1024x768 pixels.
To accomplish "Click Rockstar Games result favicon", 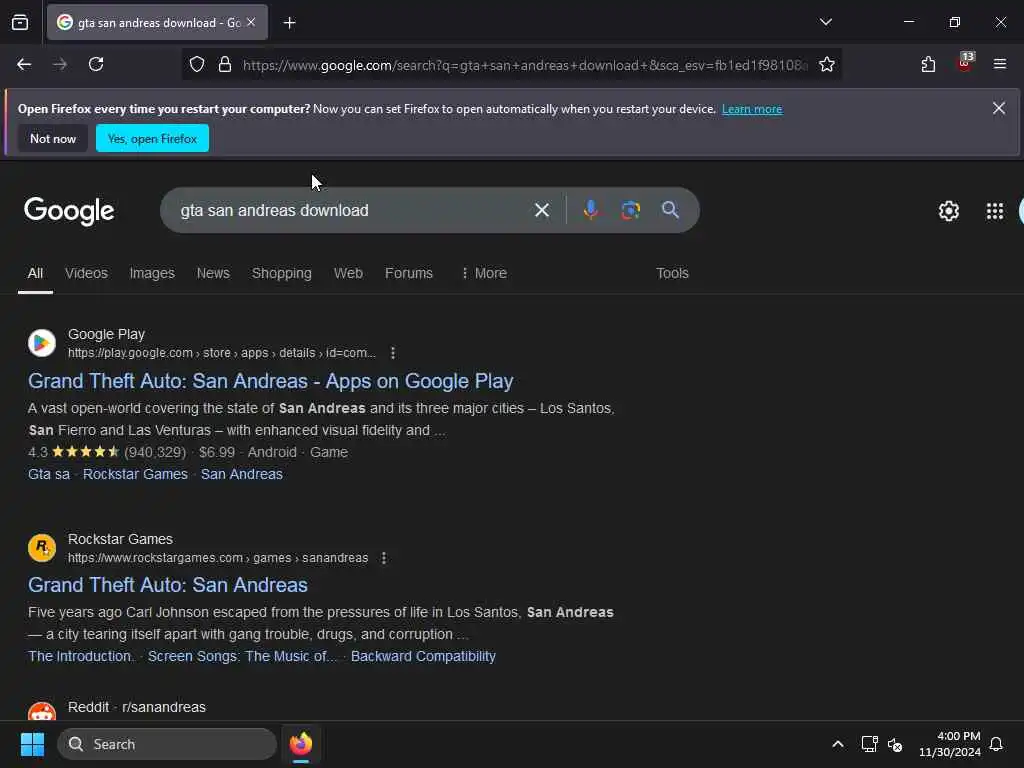I will coord(42,548).
